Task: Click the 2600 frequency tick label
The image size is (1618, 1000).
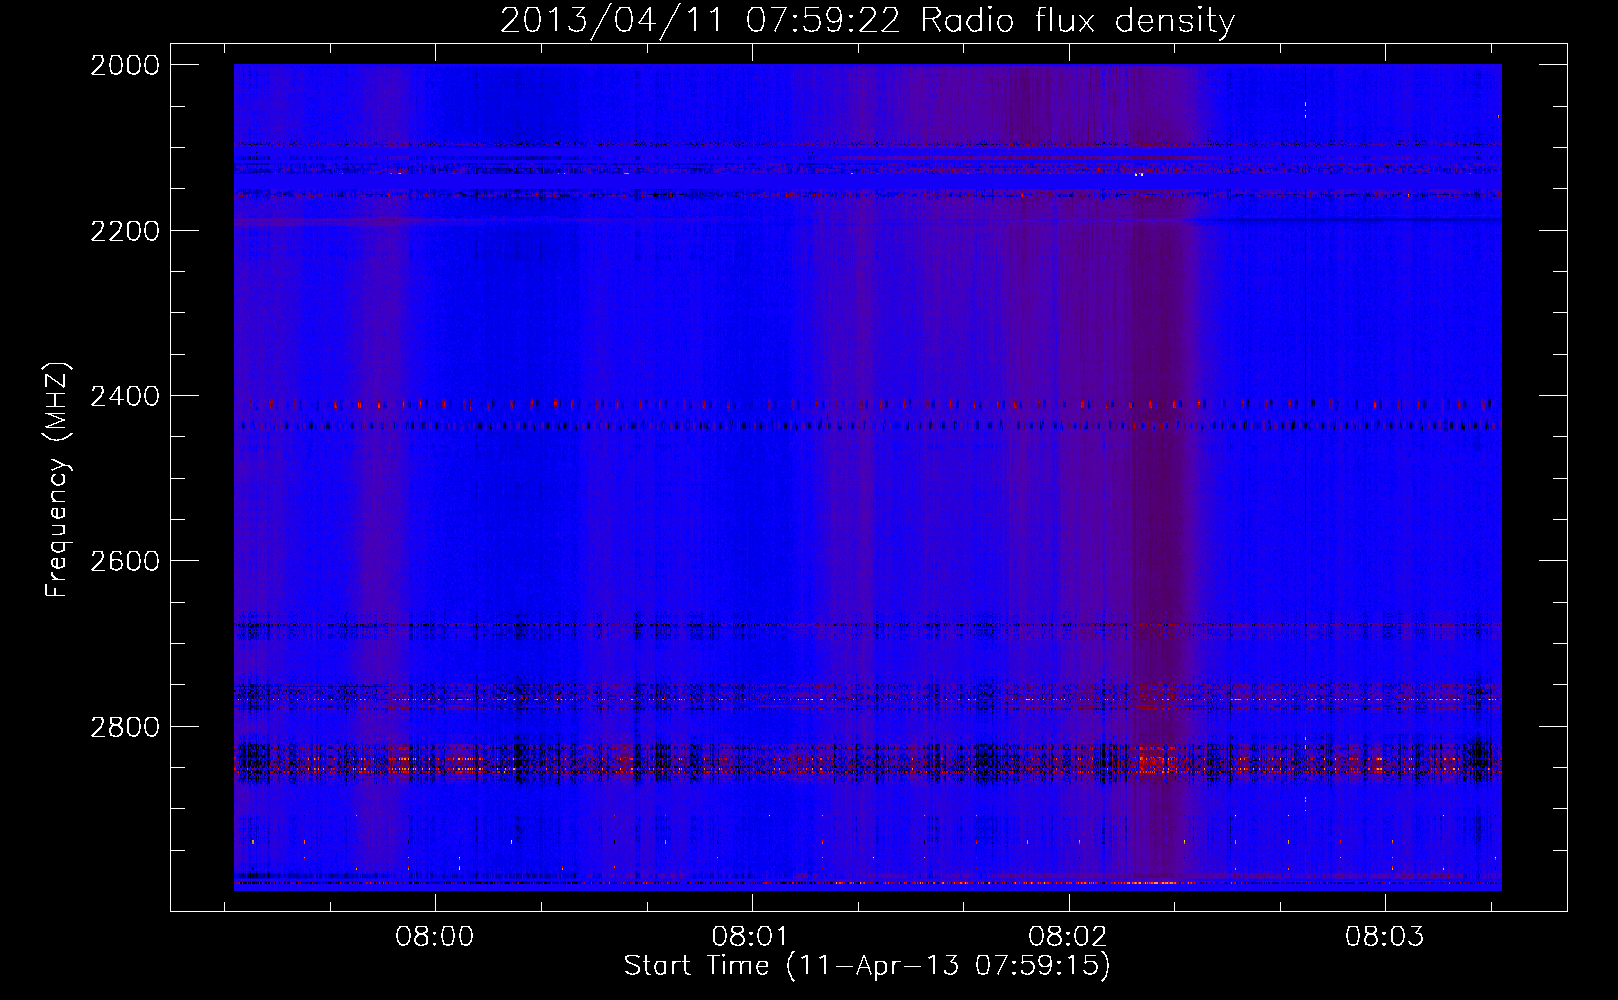Action: [125, 561]
